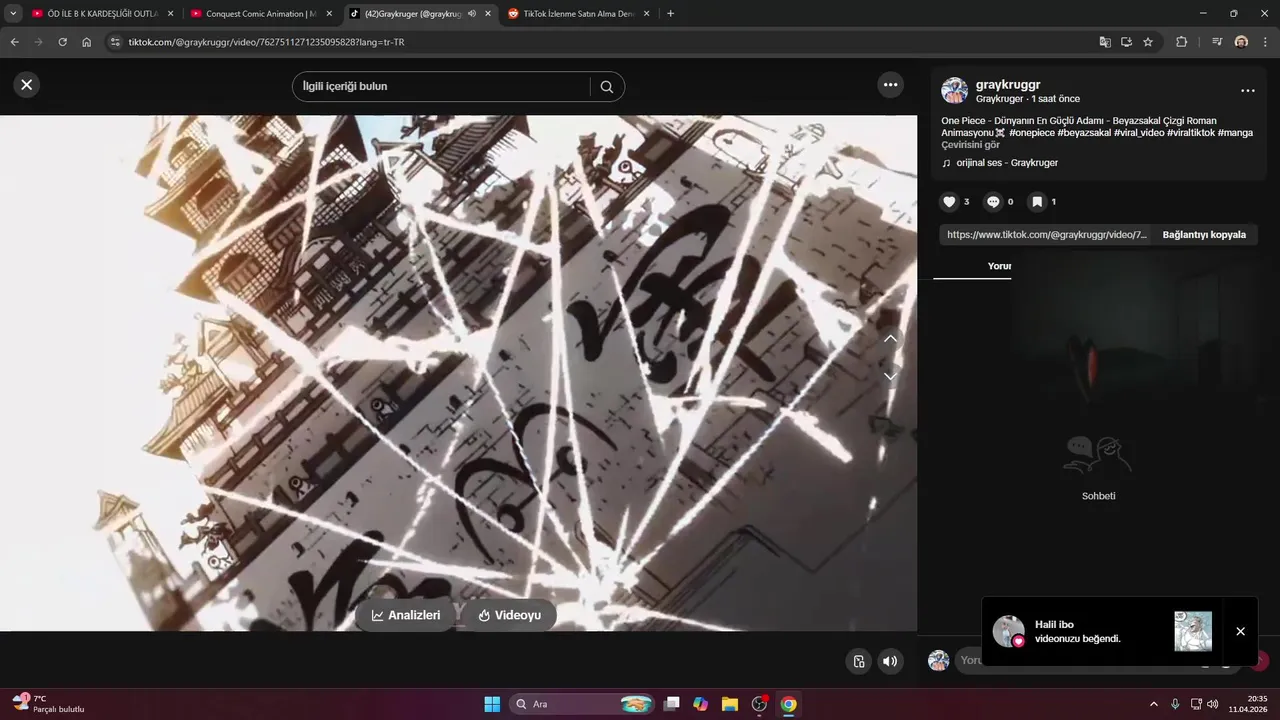
Task: Open a new browser tab with plus
Action: click(670, 14)
